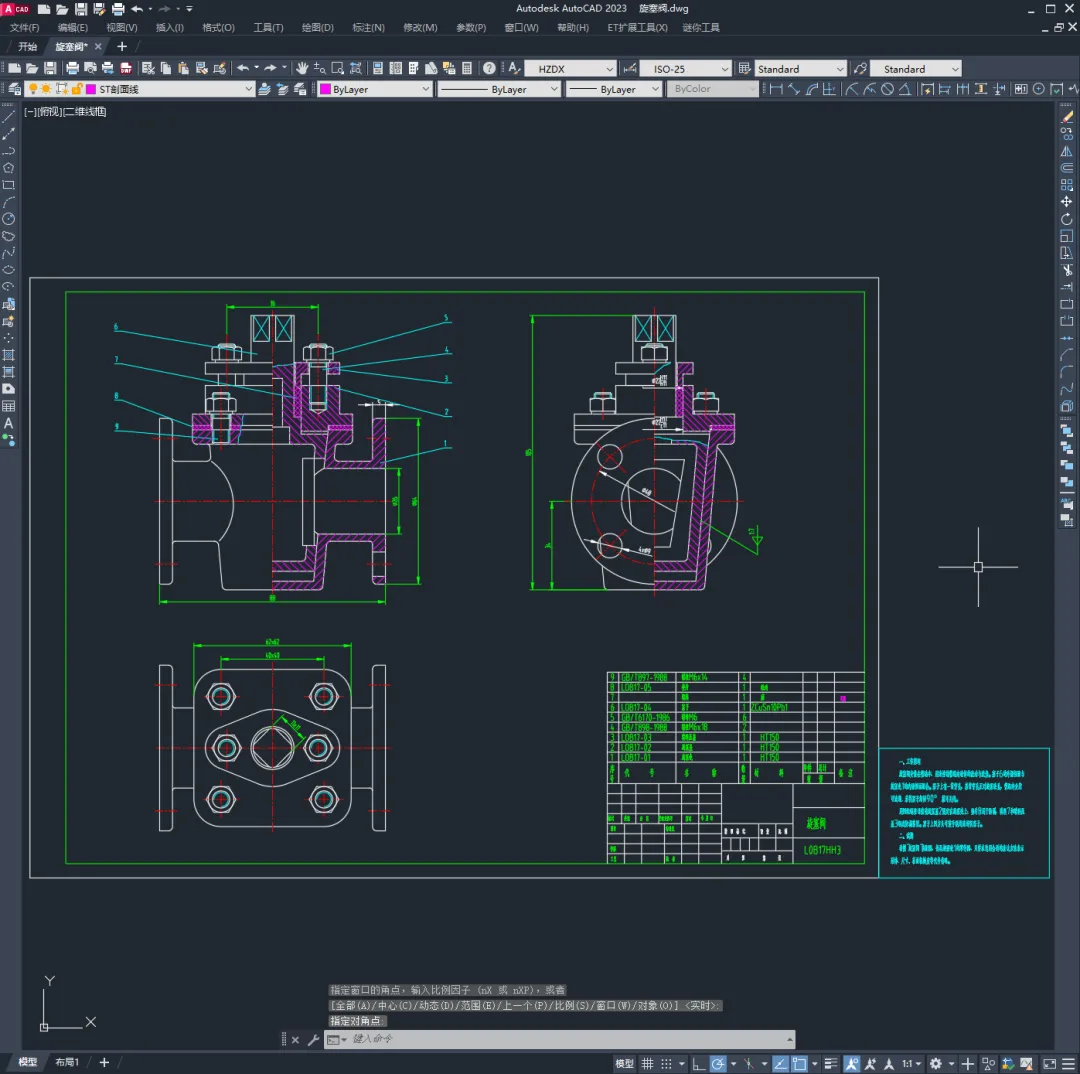
Task: Open the Layer Properties Manager icon
Action: click(14, 89)
